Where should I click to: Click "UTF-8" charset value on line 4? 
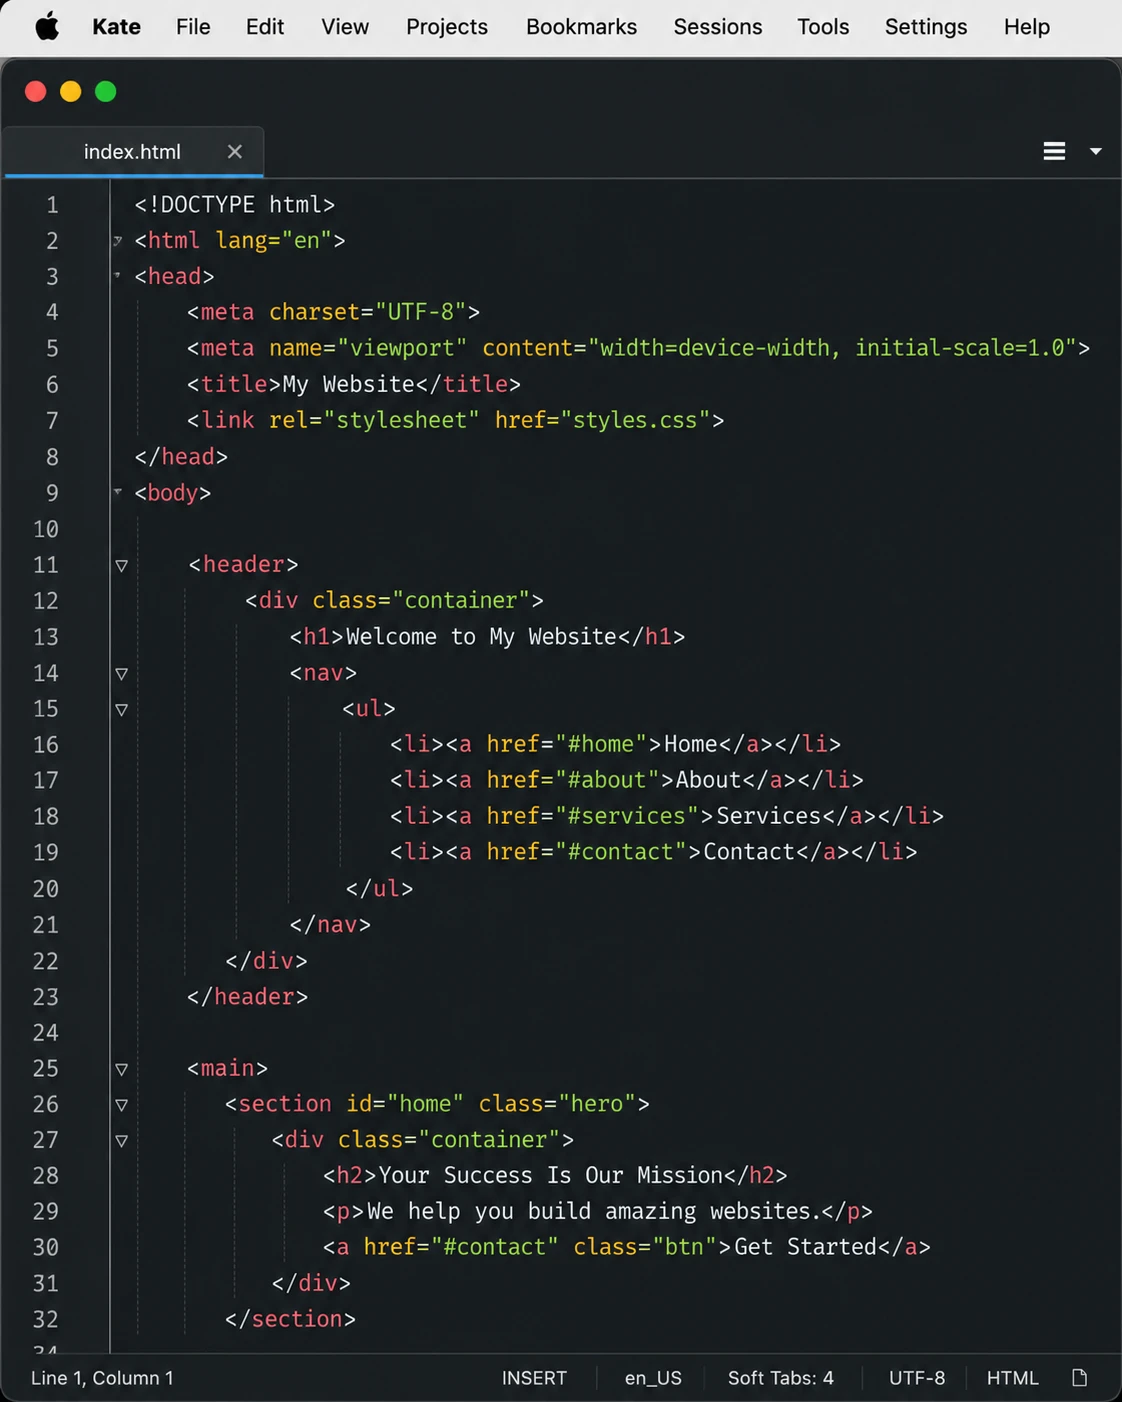(x=421, y=312)
